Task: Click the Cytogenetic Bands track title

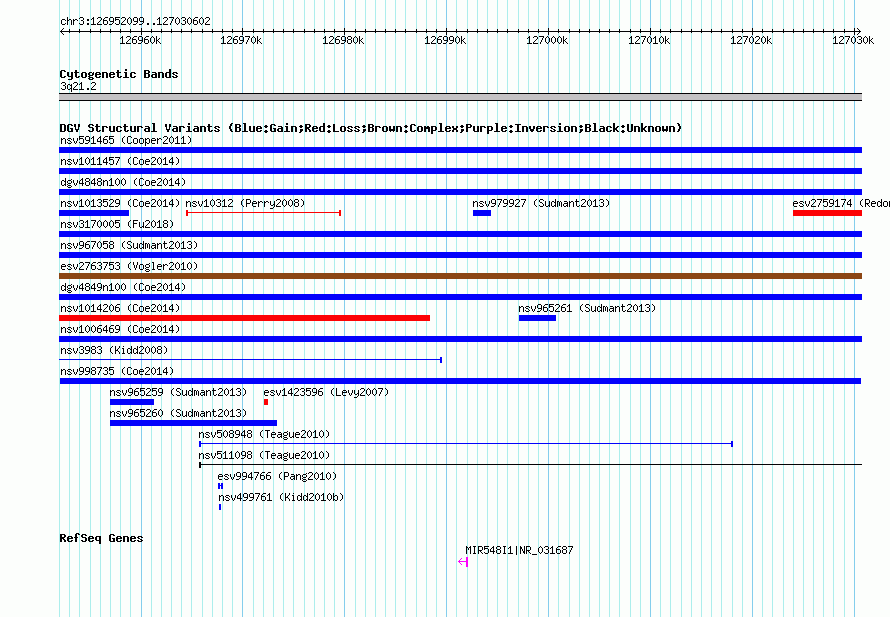Action: 119,74
